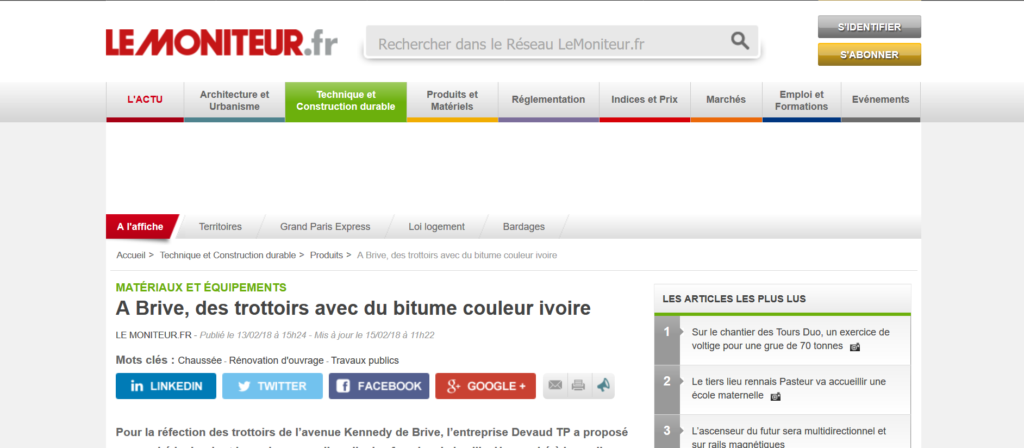This screenshot has width=1024, height=448.
Task: Print the article using printer icon
Action: coord(578,386)
